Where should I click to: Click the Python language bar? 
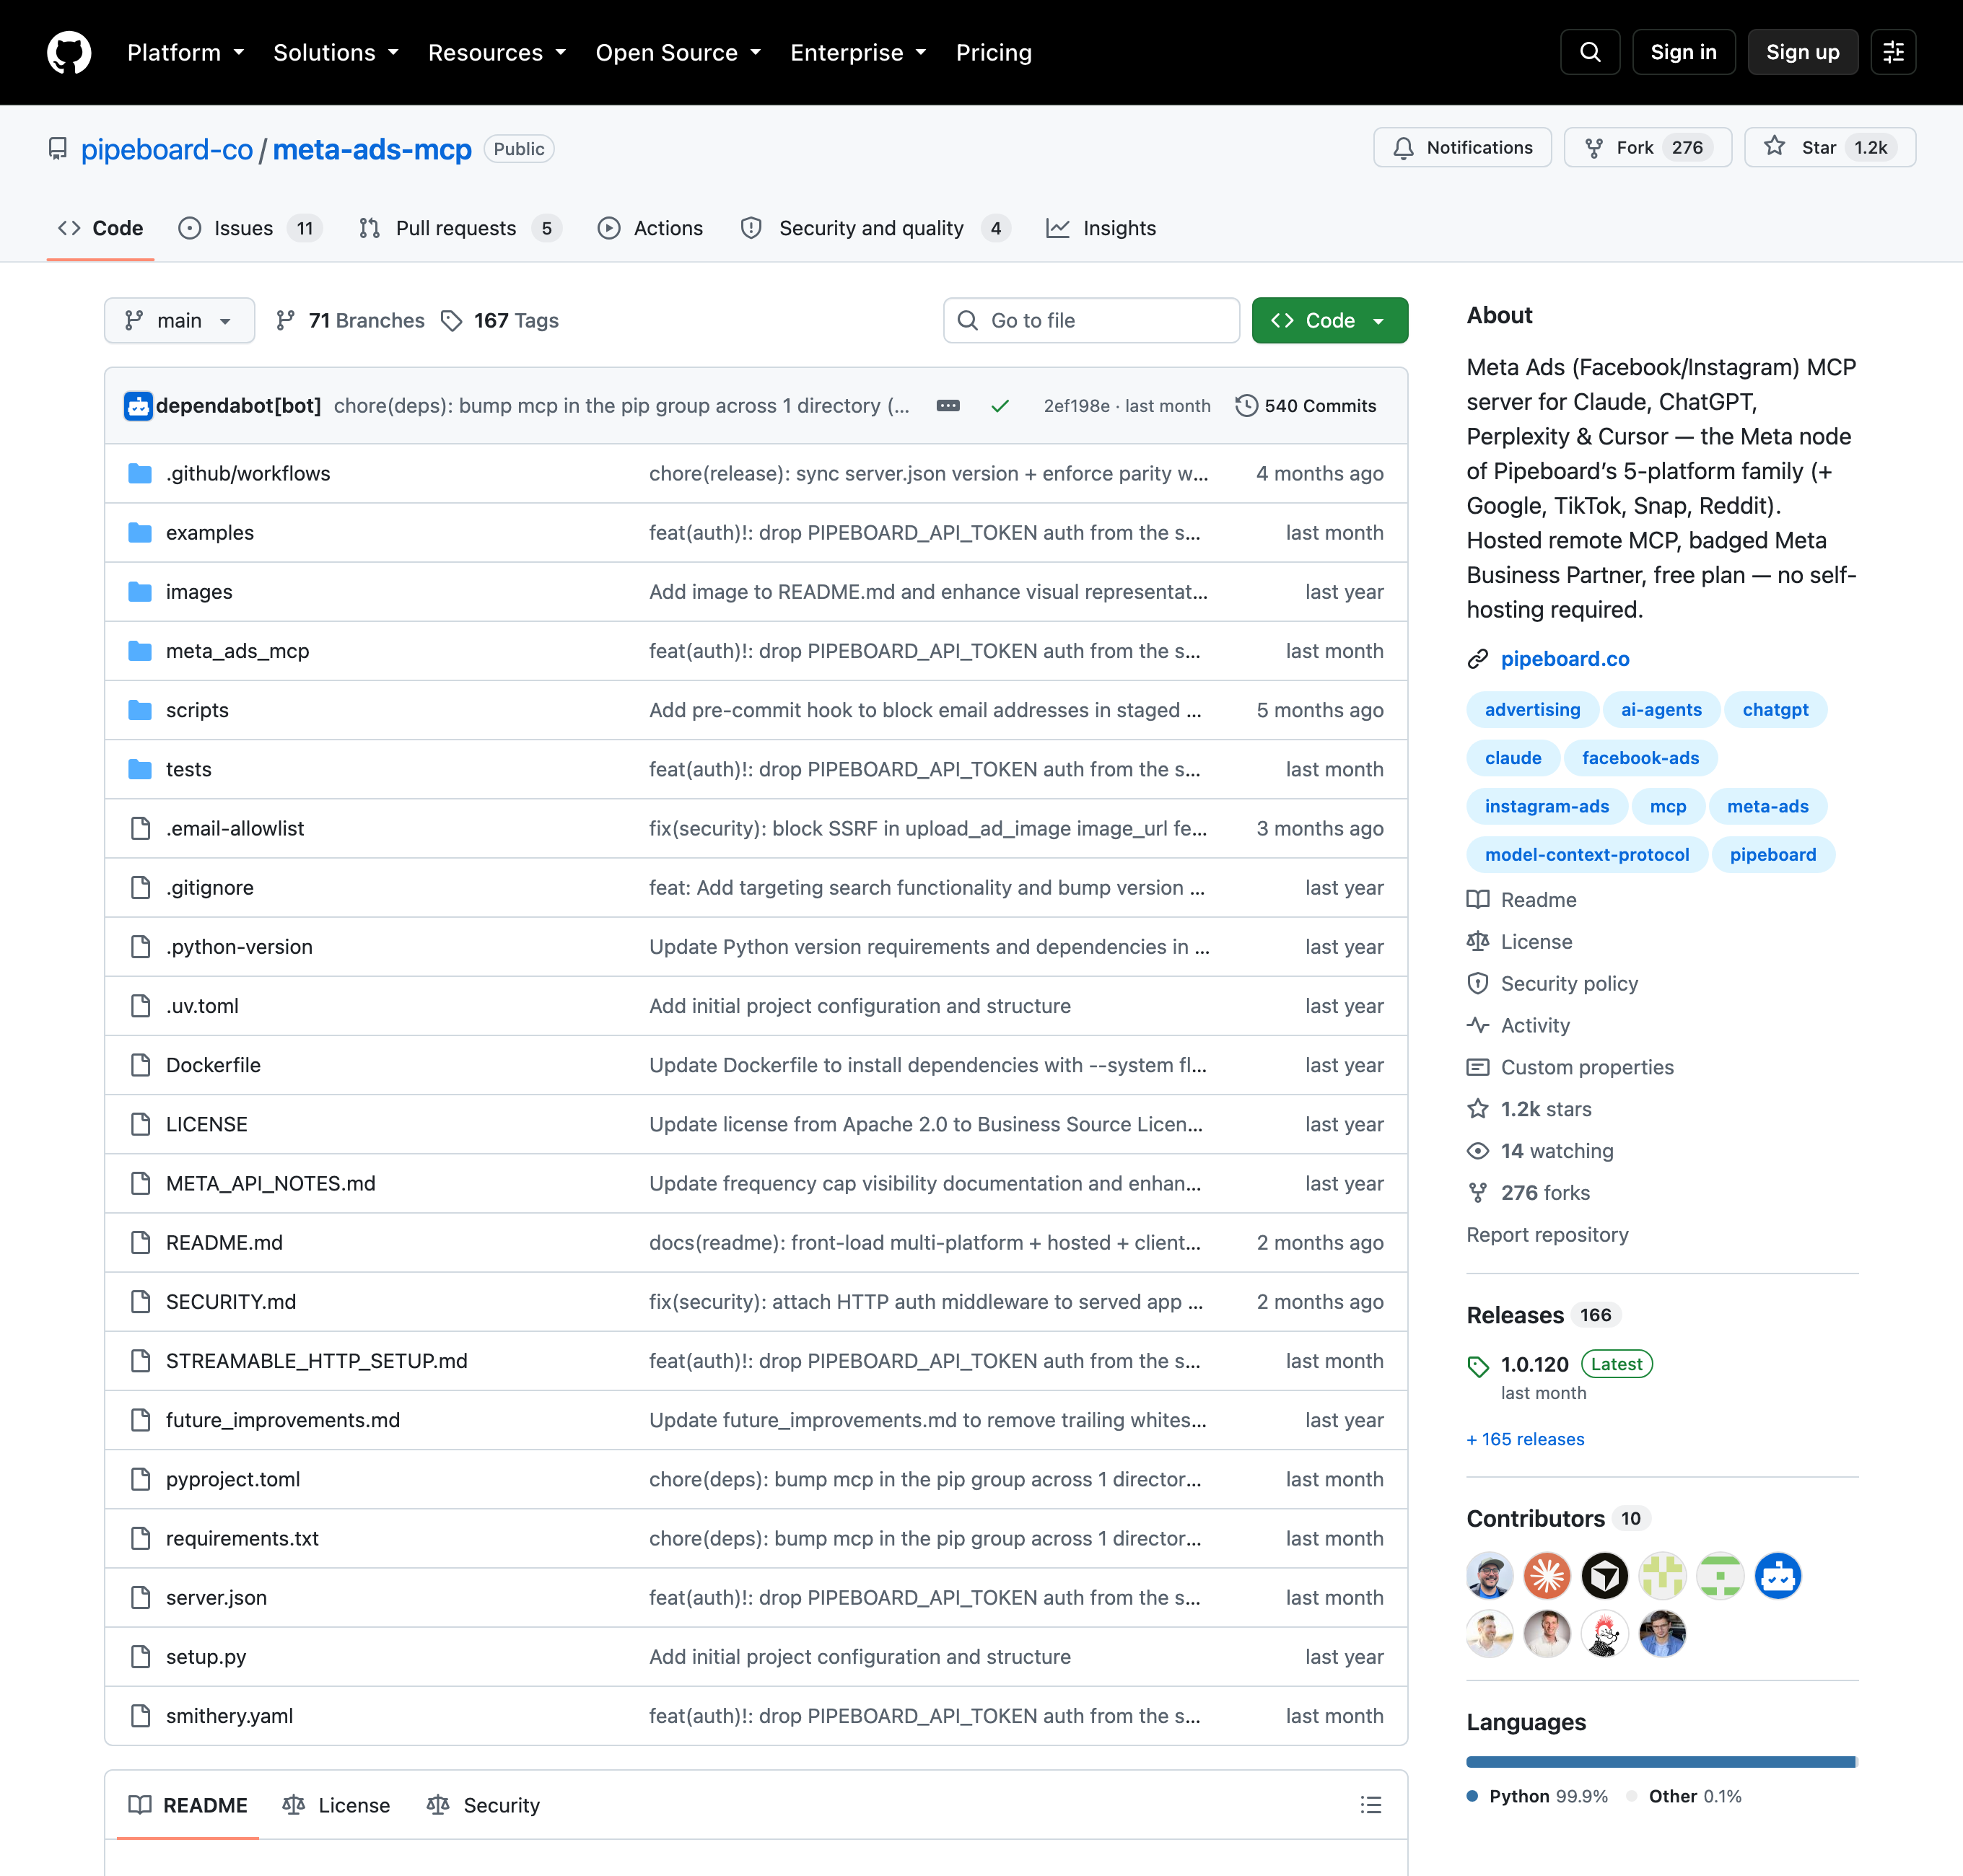coord(1660,1762)
